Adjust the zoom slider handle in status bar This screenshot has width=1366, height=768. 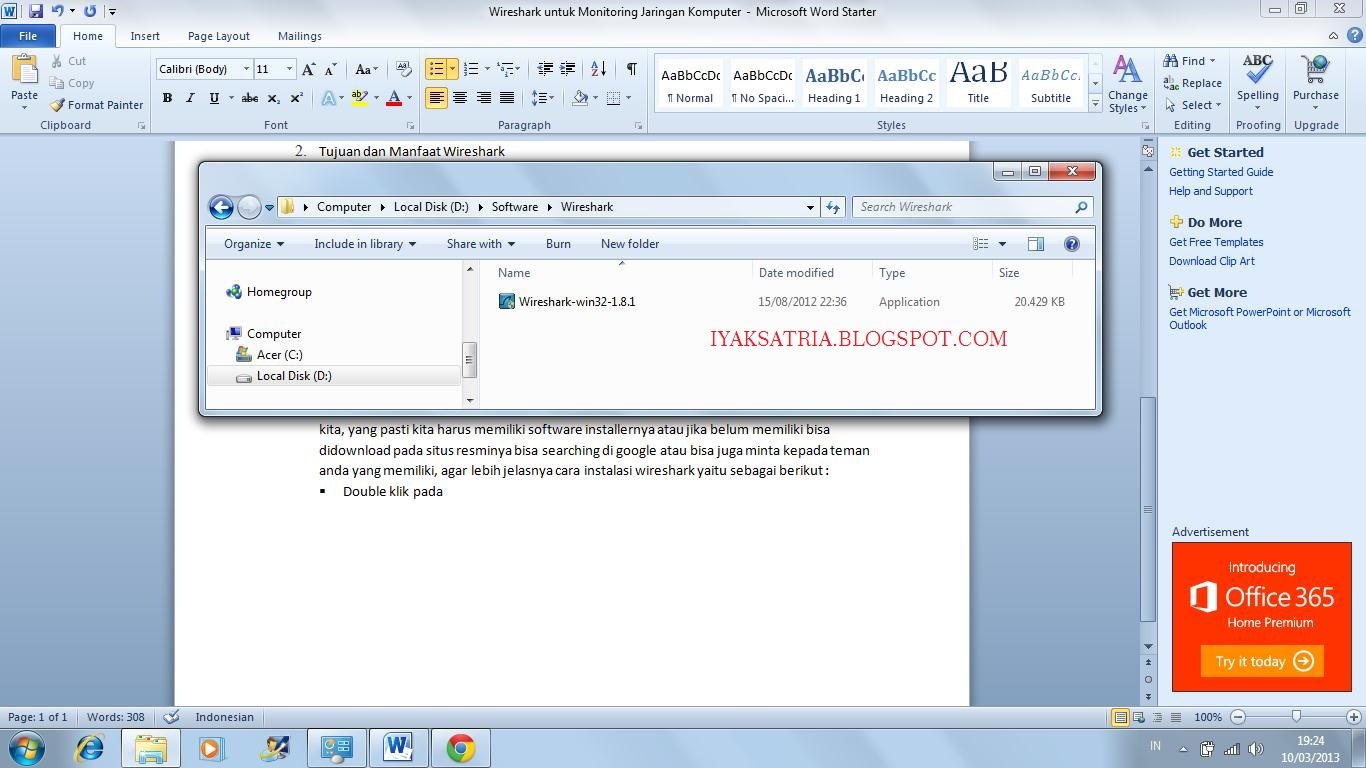1296,717
